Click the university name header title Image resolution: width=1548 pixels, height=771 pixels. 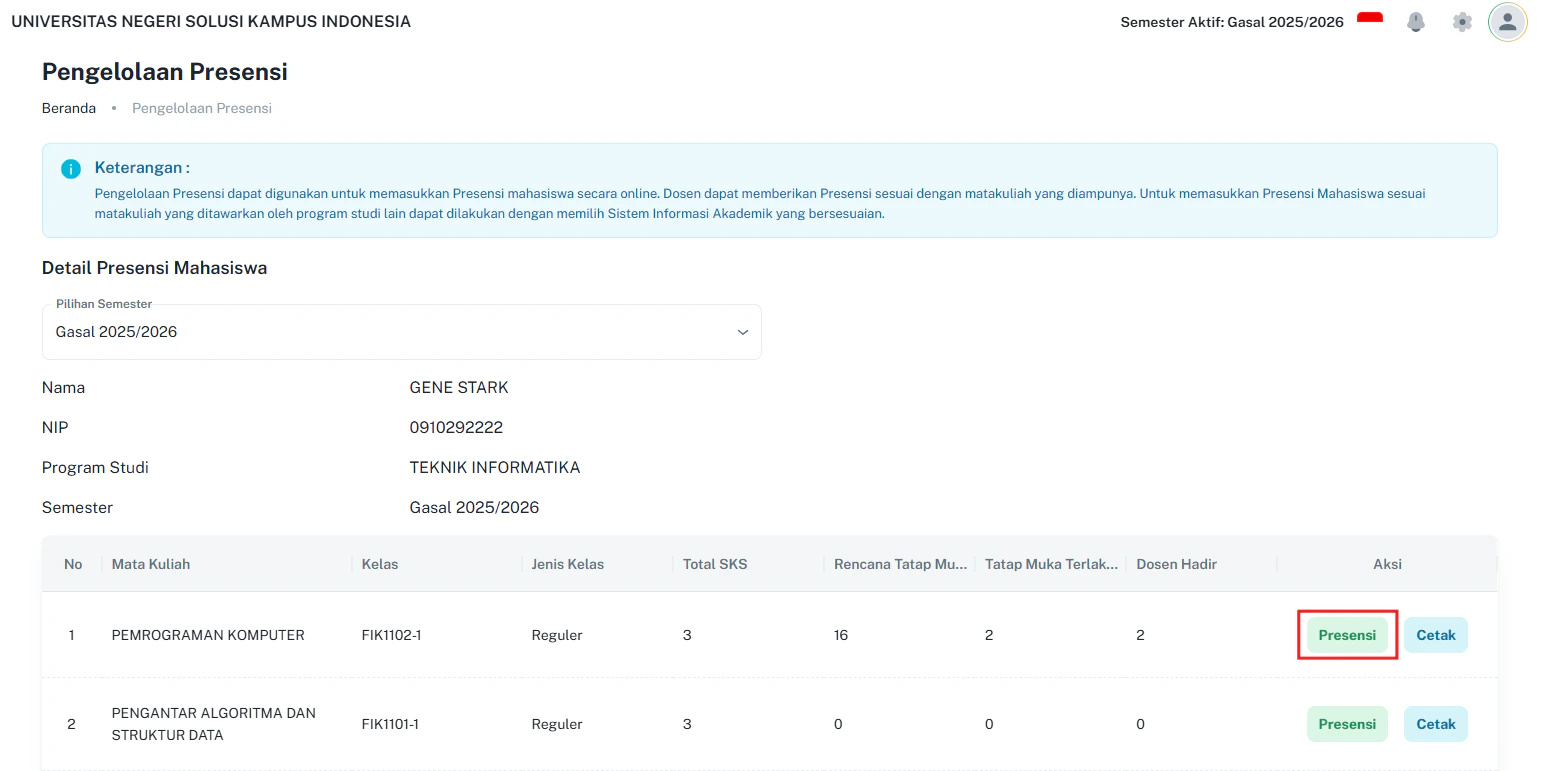pyautogui.click(x=211, y=21)
